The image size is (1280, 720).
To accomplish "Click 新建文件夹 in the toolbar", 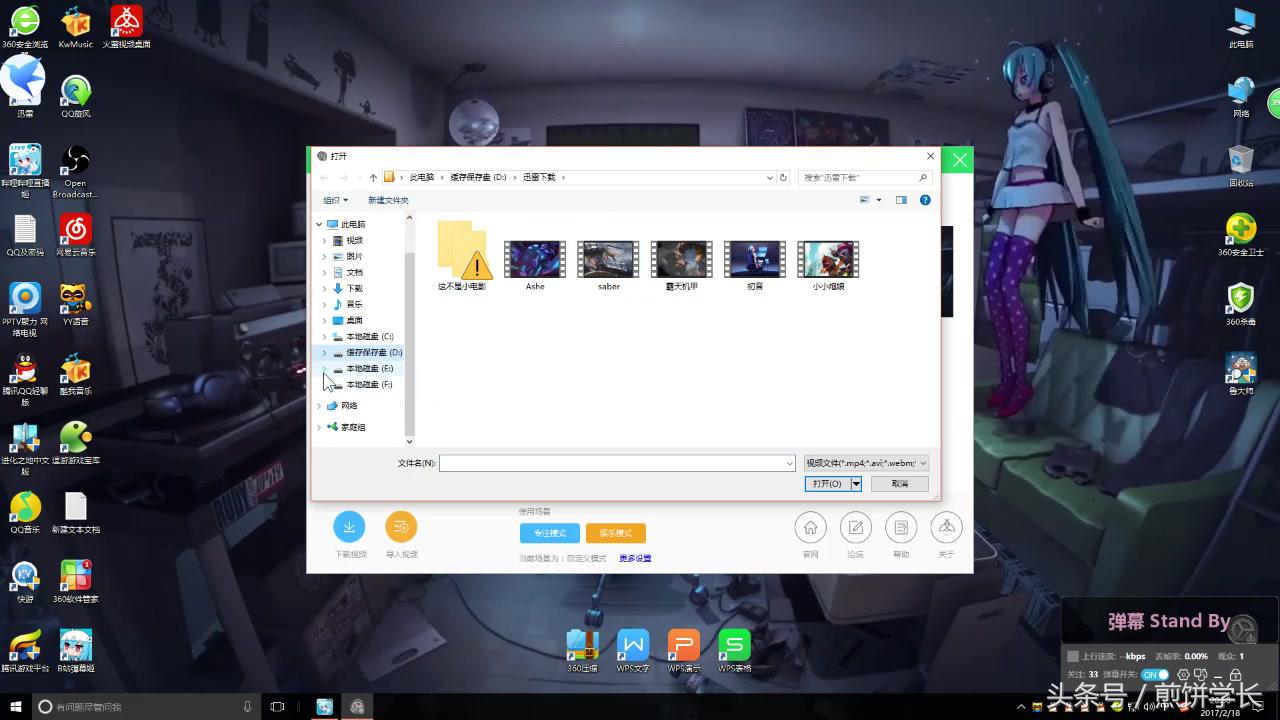I will click(x=388, y=200).
